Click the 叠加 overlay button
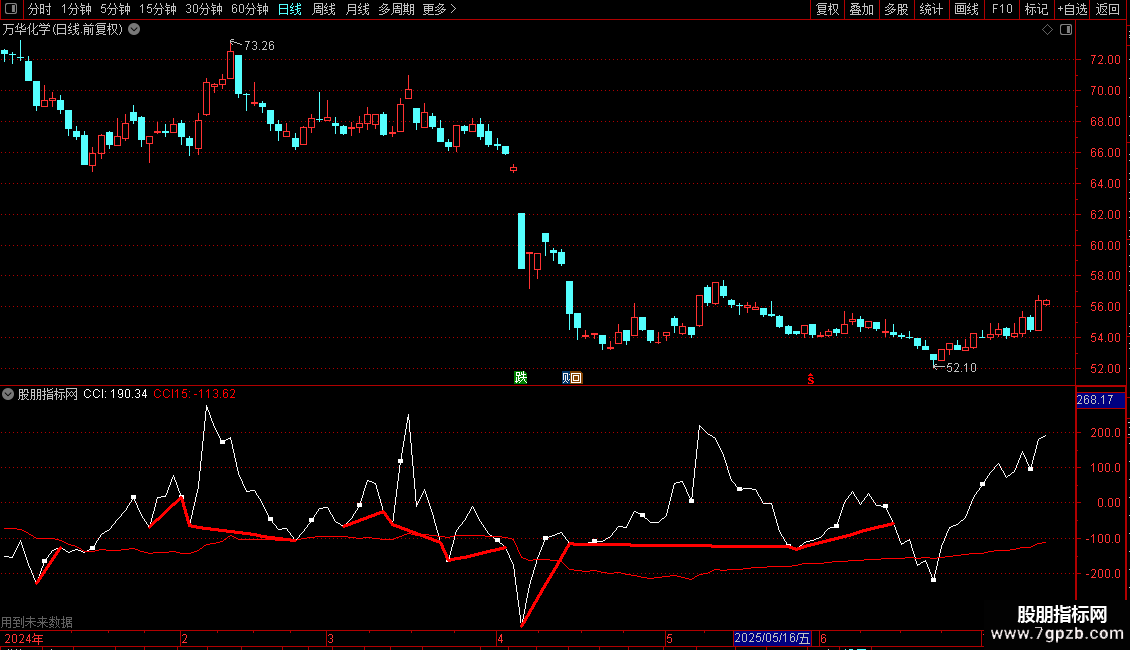1130x650 pixels. click(861, 9)
